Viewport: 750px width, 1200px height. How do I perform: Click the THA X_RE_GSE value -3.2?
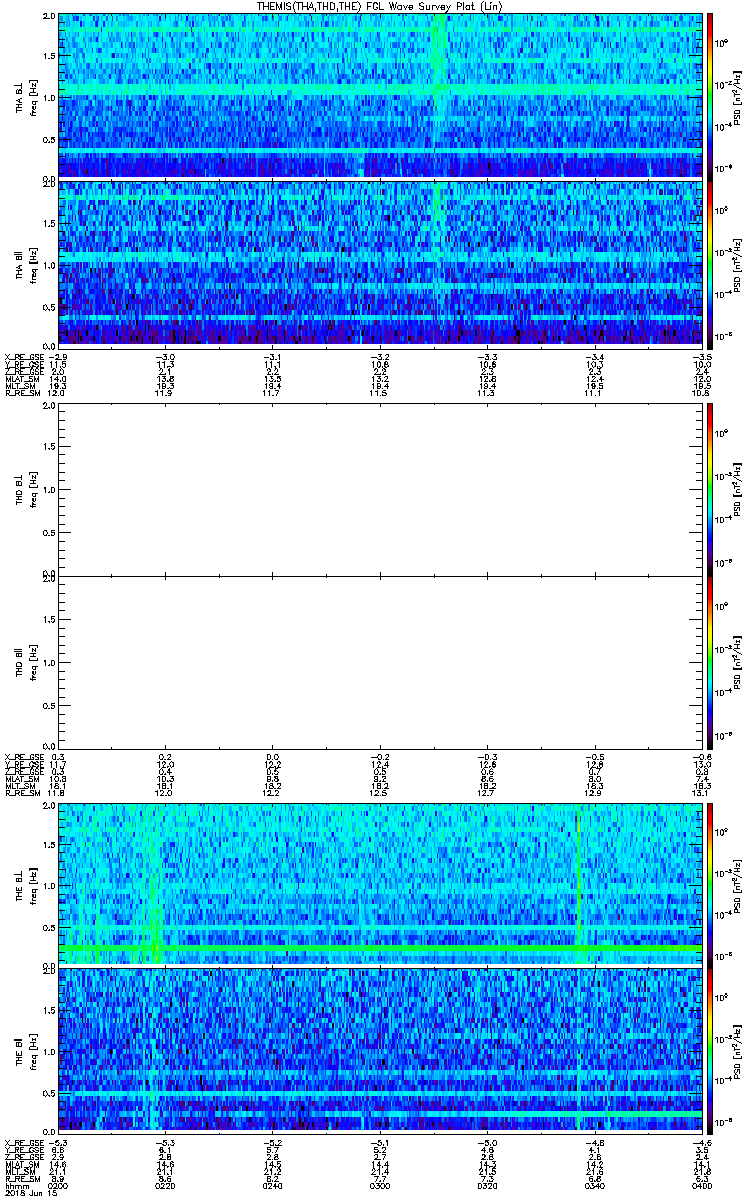[x=379, y=357]
